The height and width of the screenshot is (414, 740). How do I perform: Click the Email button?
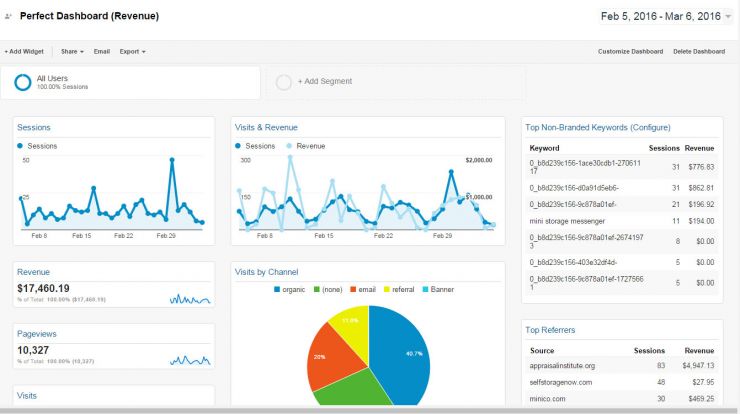(x=101, y=51)
